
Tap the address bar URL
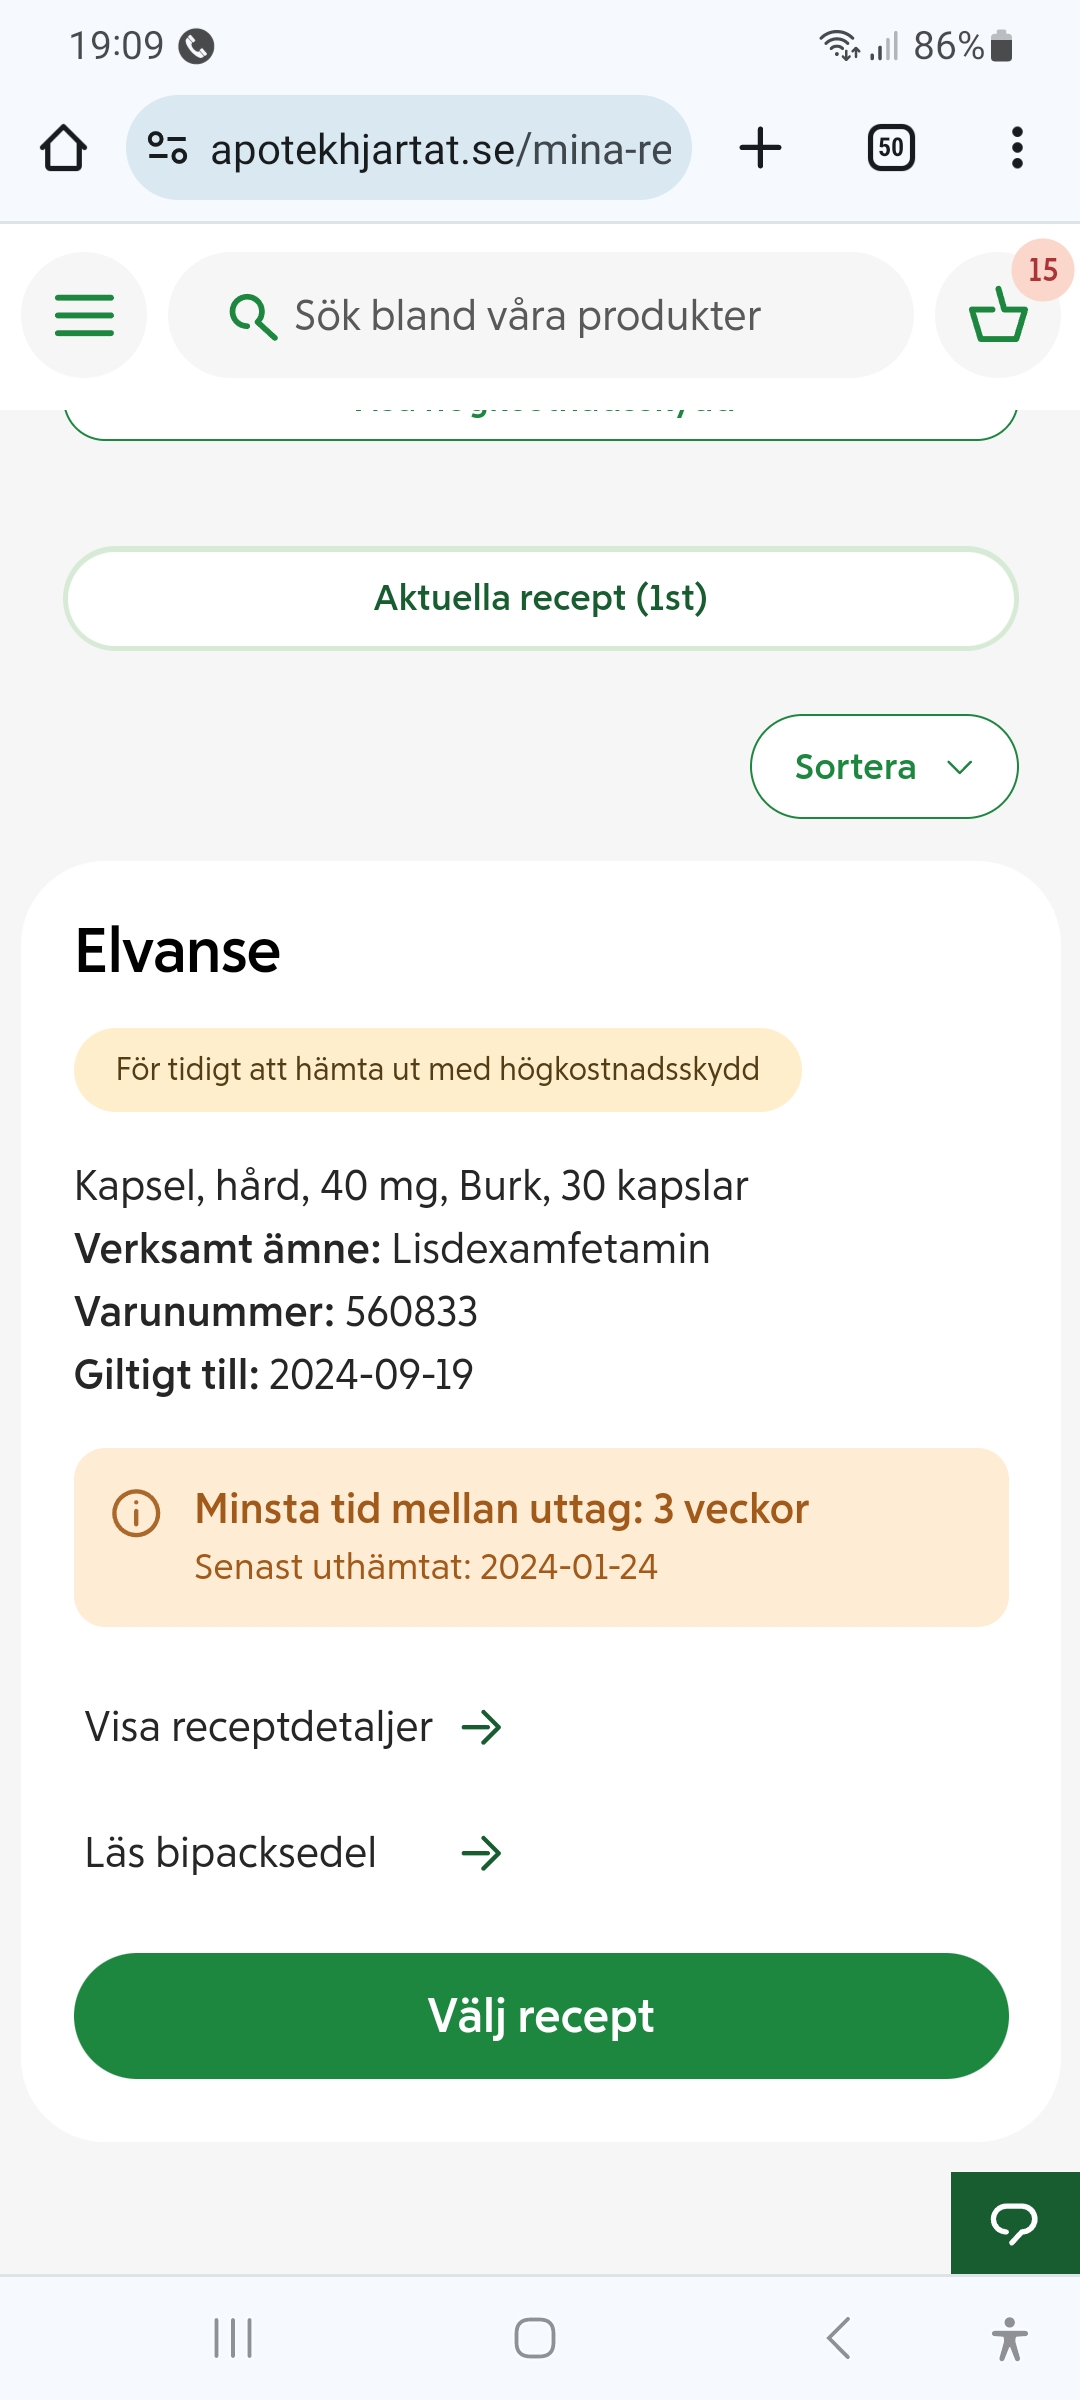(440, 149)
